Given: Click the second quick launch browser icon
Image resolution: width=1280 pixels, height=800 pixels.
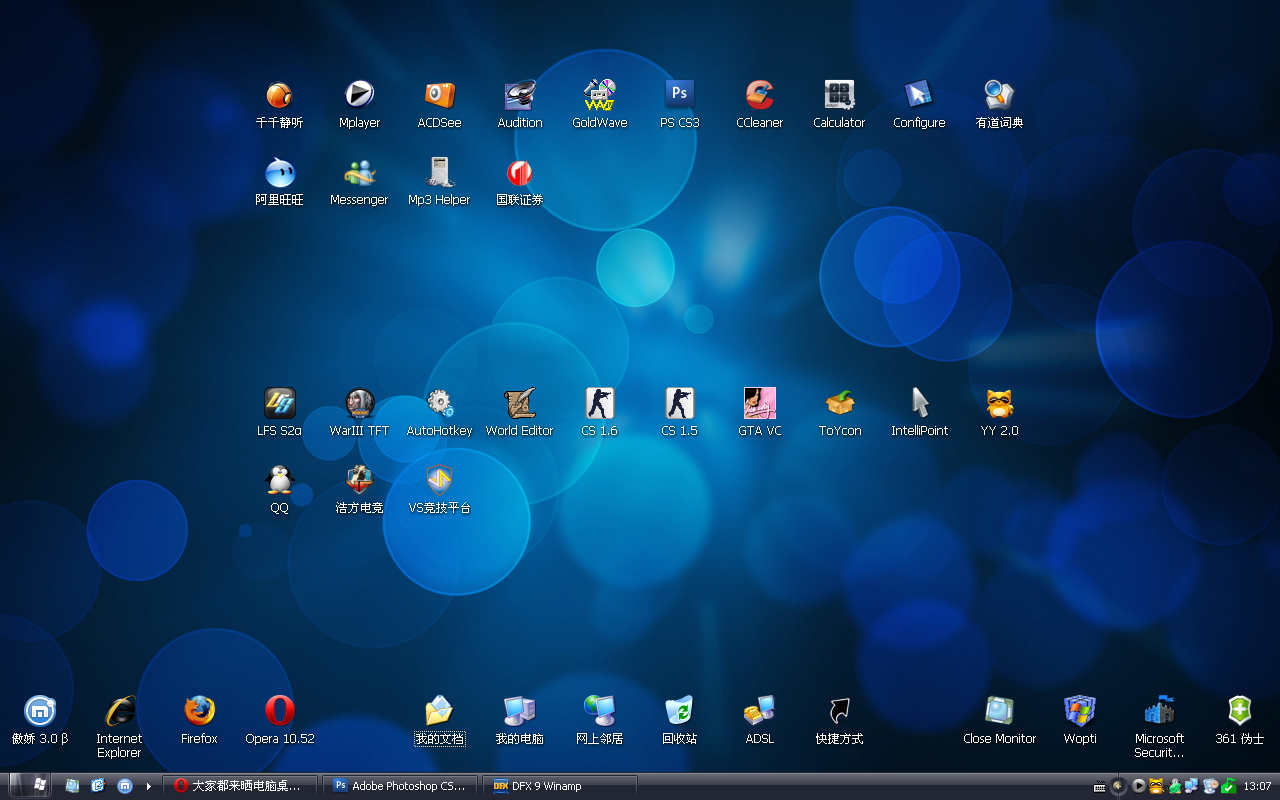Looking at the screenshot, I should coord(98,786).
